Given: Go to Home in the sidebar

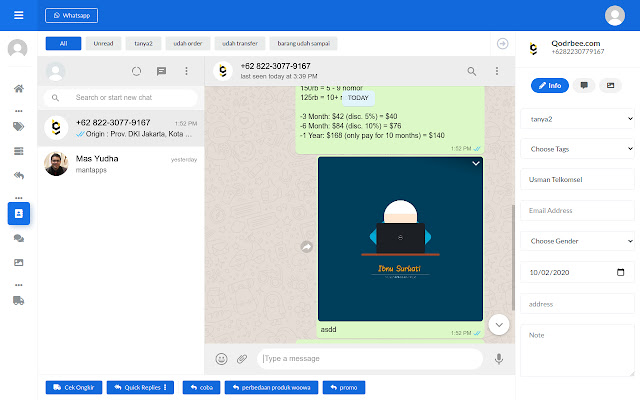Looking at the screenshot, I should coord(18,89).
